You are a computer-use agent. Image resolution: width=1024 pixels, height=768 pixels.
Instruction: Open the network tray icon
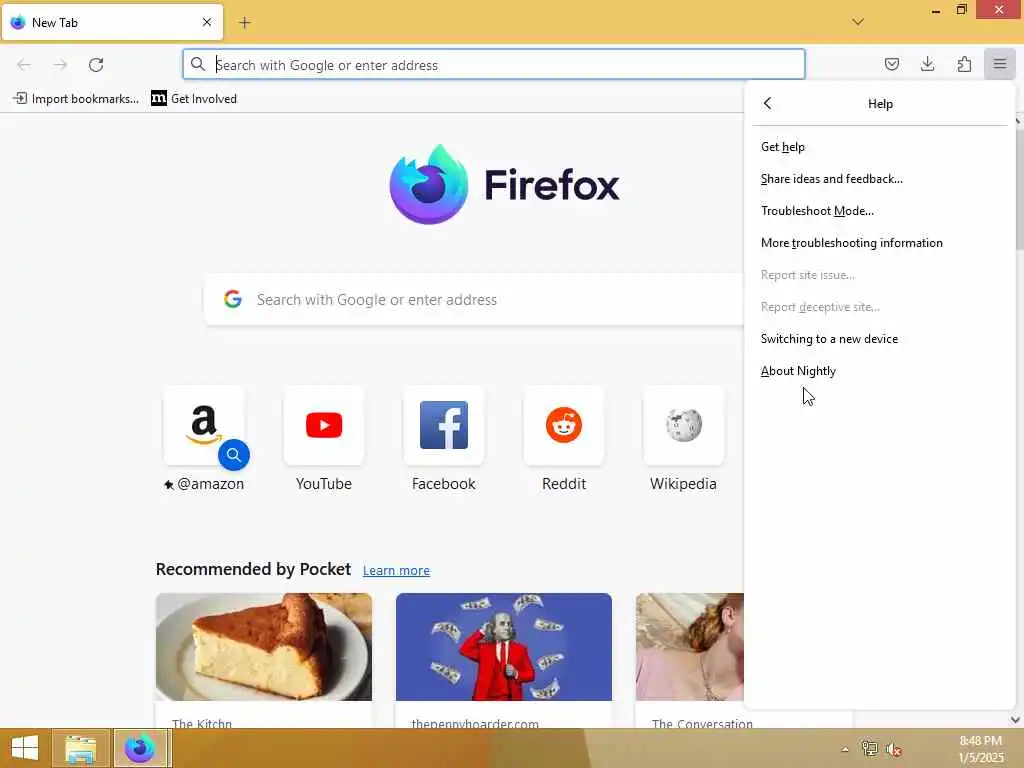[869, 749]
